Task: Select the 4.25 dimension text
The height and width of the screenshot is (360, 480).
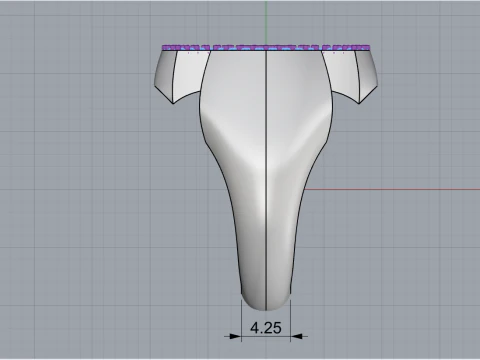Action: click(266, 328)
